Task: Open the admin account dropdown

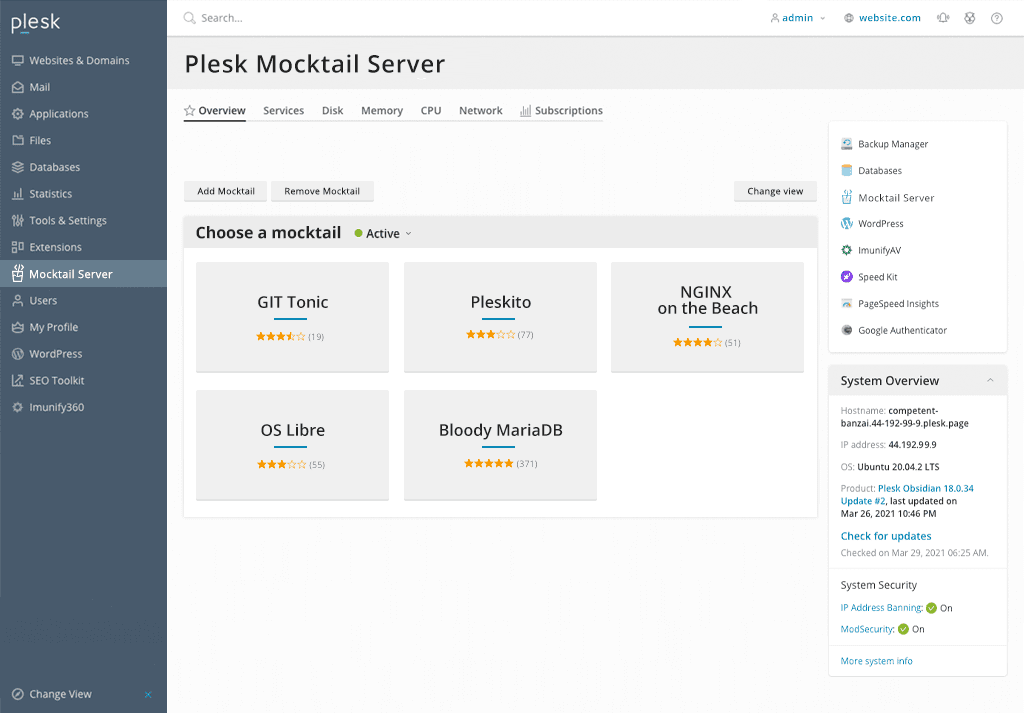Action: pos(797,18)
